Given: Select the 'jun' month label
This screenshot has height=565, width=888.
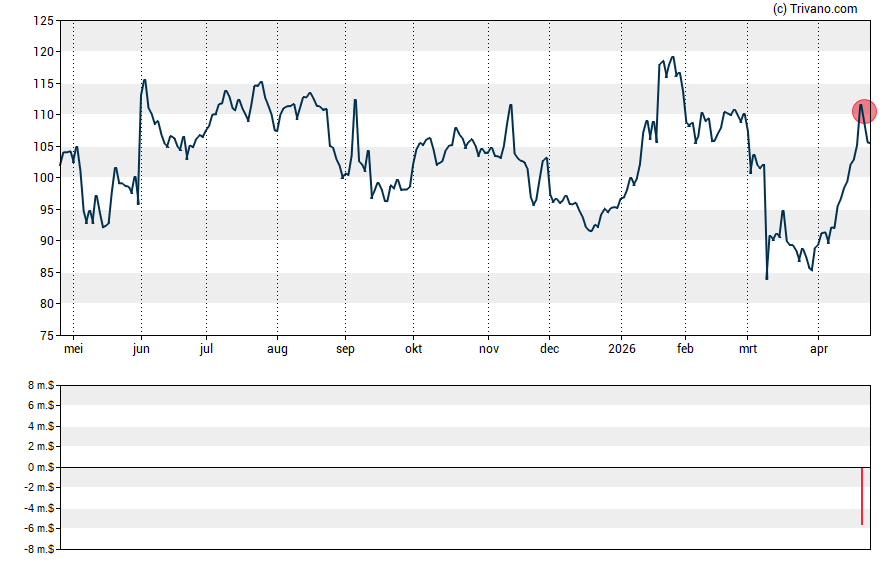Looking at the screenshot, I should [141, 350].
